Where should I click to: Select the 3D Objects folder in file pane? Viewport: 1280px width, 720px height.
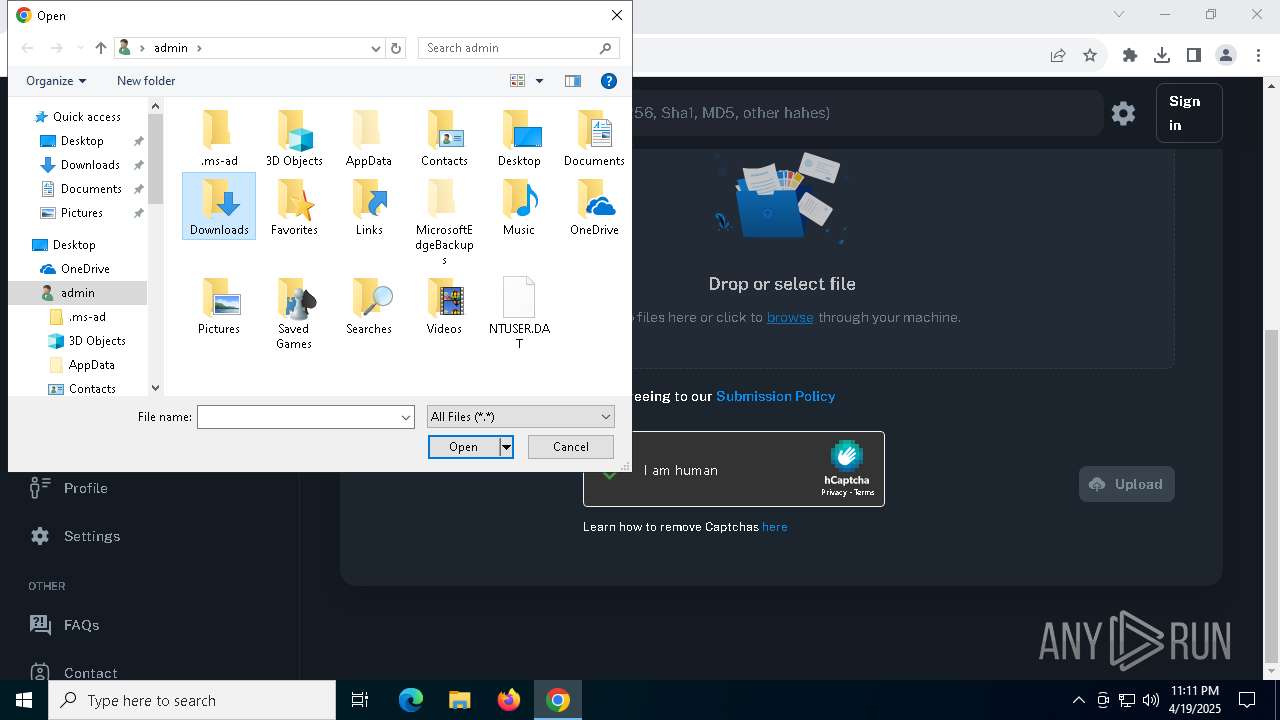294,138
